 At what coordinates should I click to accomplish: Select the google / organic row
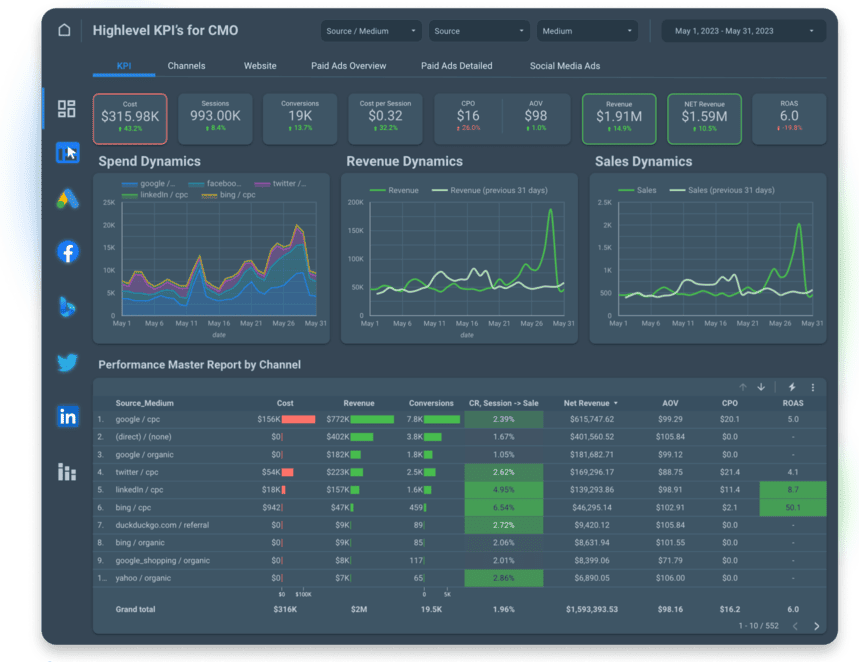tap(460, 454)
